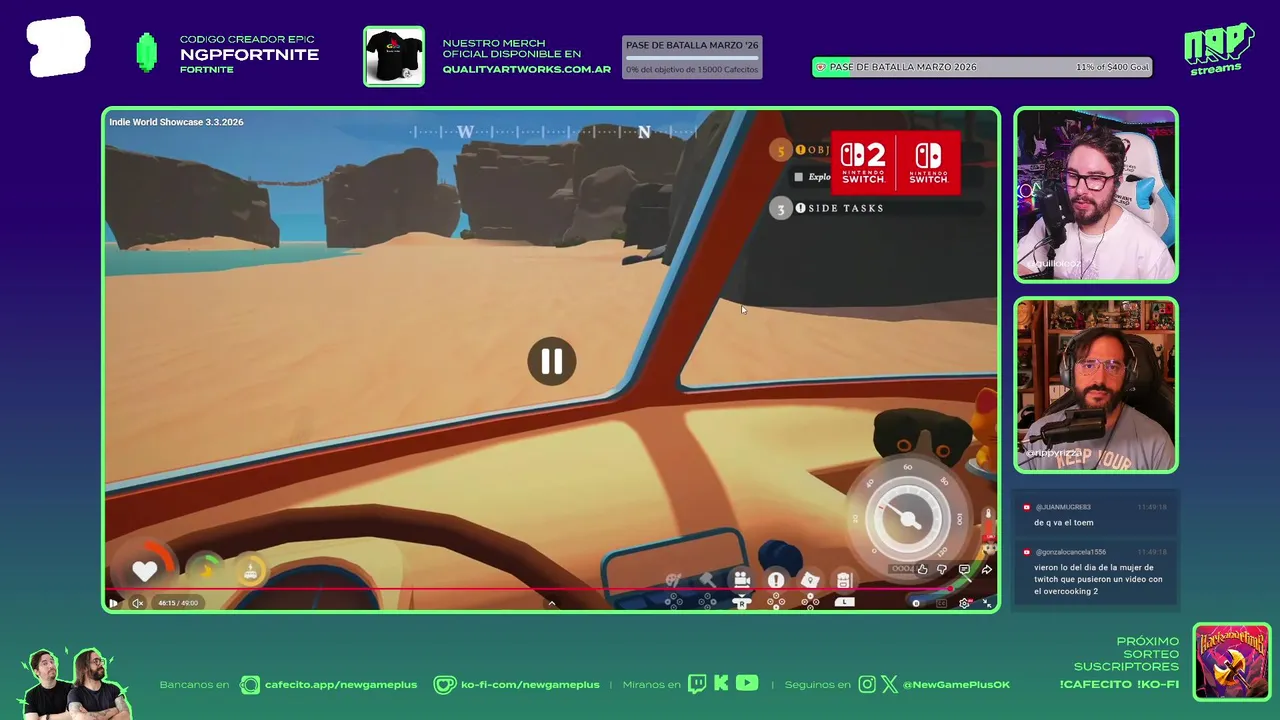The height and width of the screenshot is (720, 1280).
Task: Open the backpack inventory icon in game HUD
Action: point(844,580)
